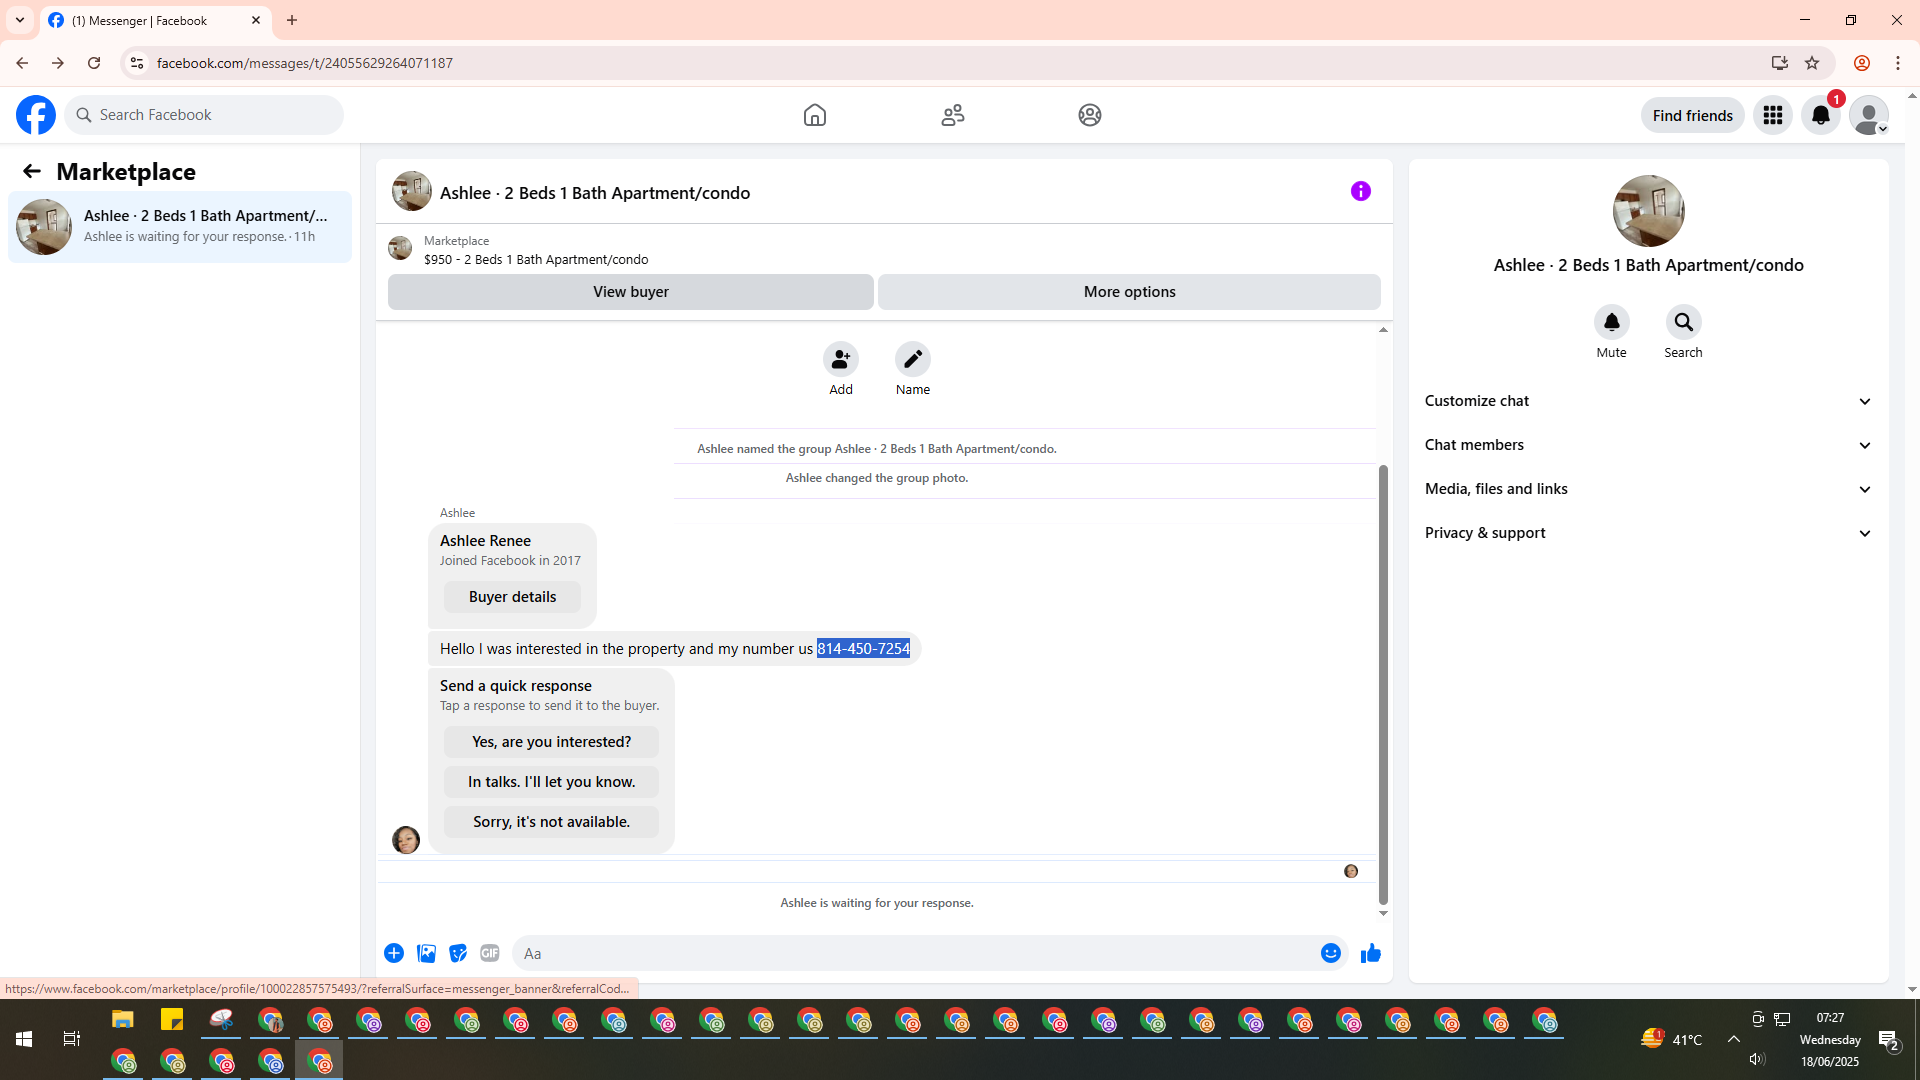Bookmark this page with star icon
The height and width of the screenshot is (1080, 1920).
point(1812,63)
